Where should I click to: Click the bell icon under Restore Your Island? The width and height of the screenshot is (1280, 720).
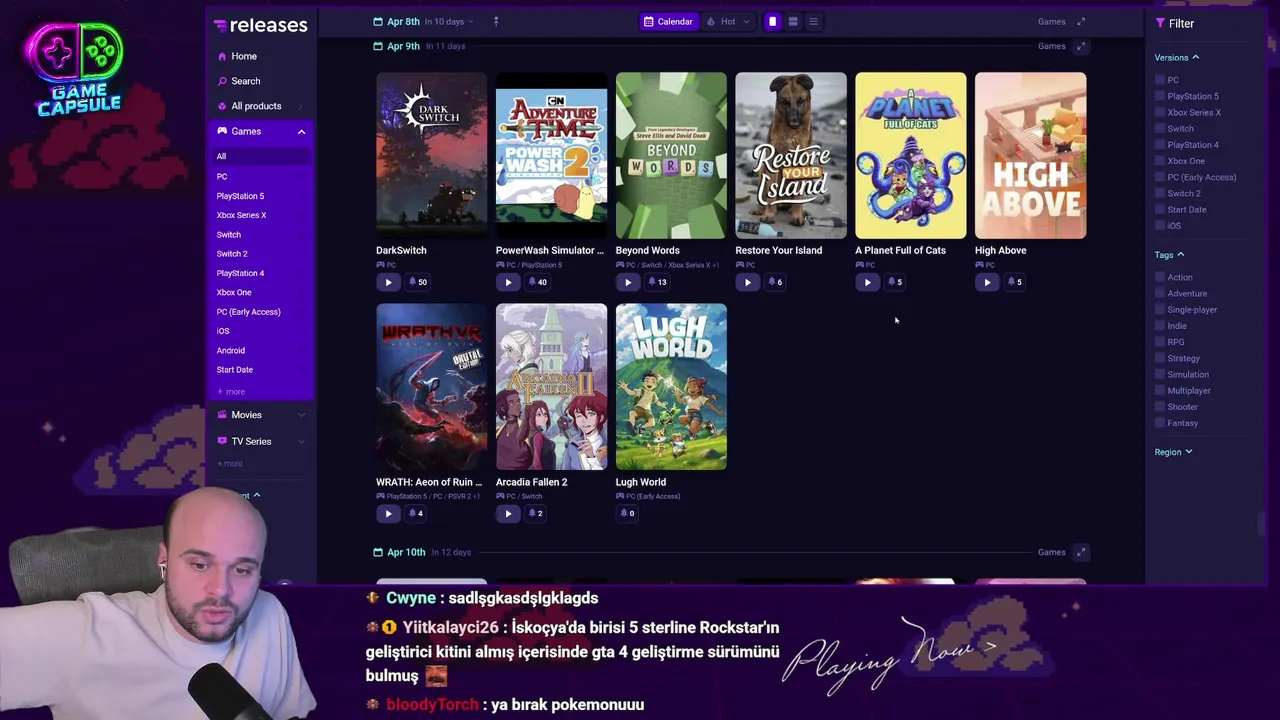click(x=774, y=282)
